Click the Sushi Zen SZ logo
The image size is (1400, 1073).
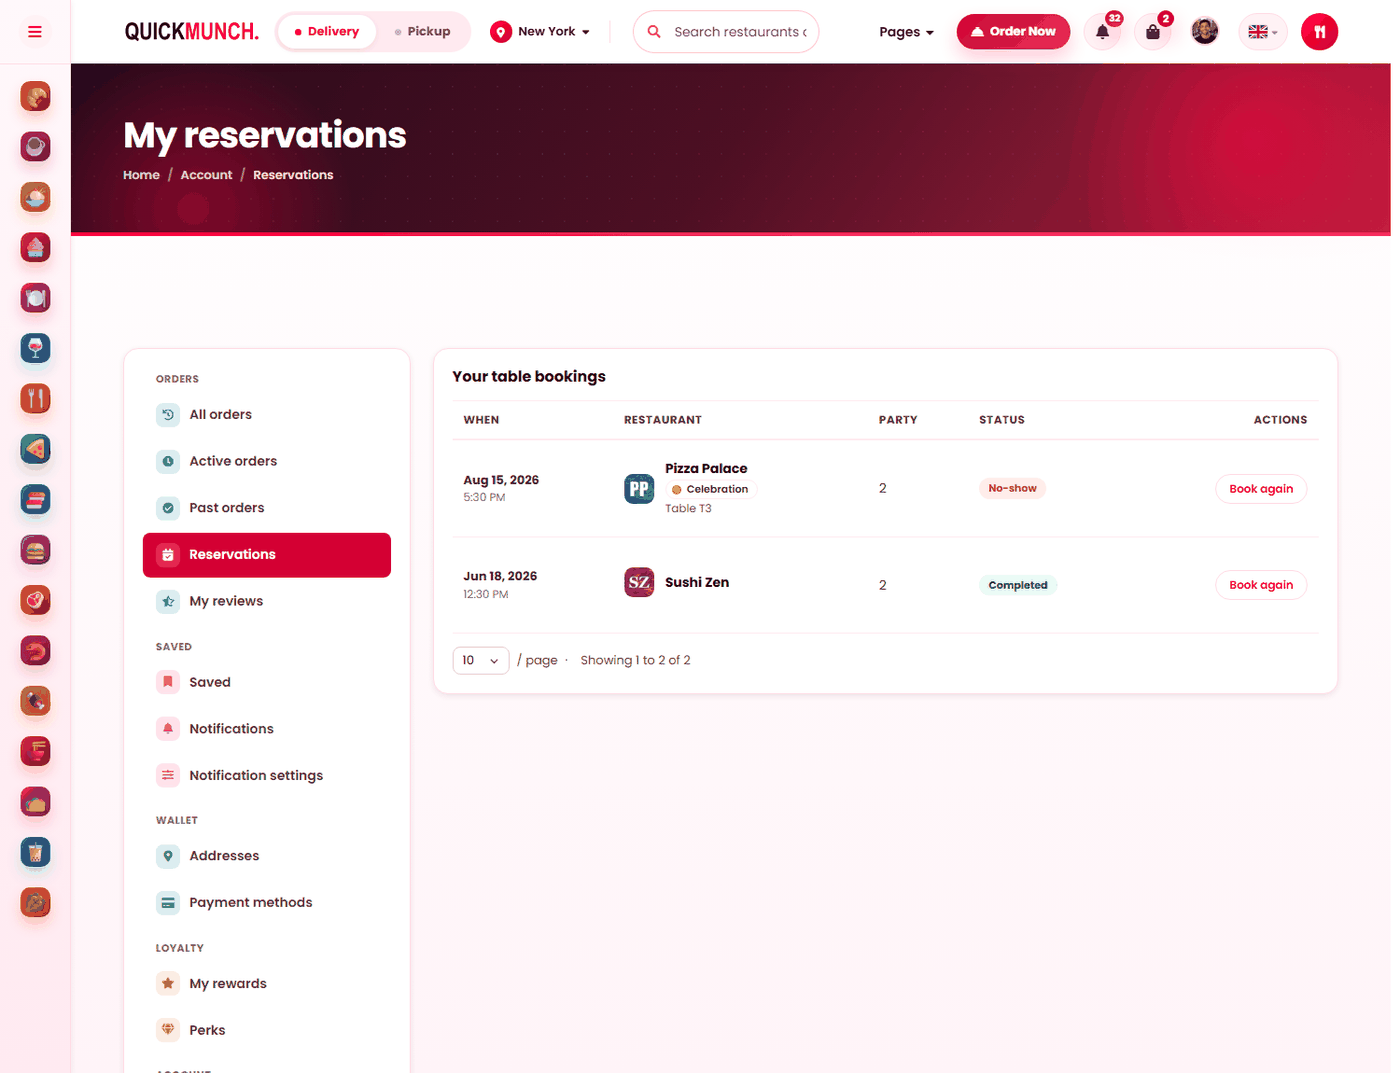pyautogui.click(x=639, y=582)
